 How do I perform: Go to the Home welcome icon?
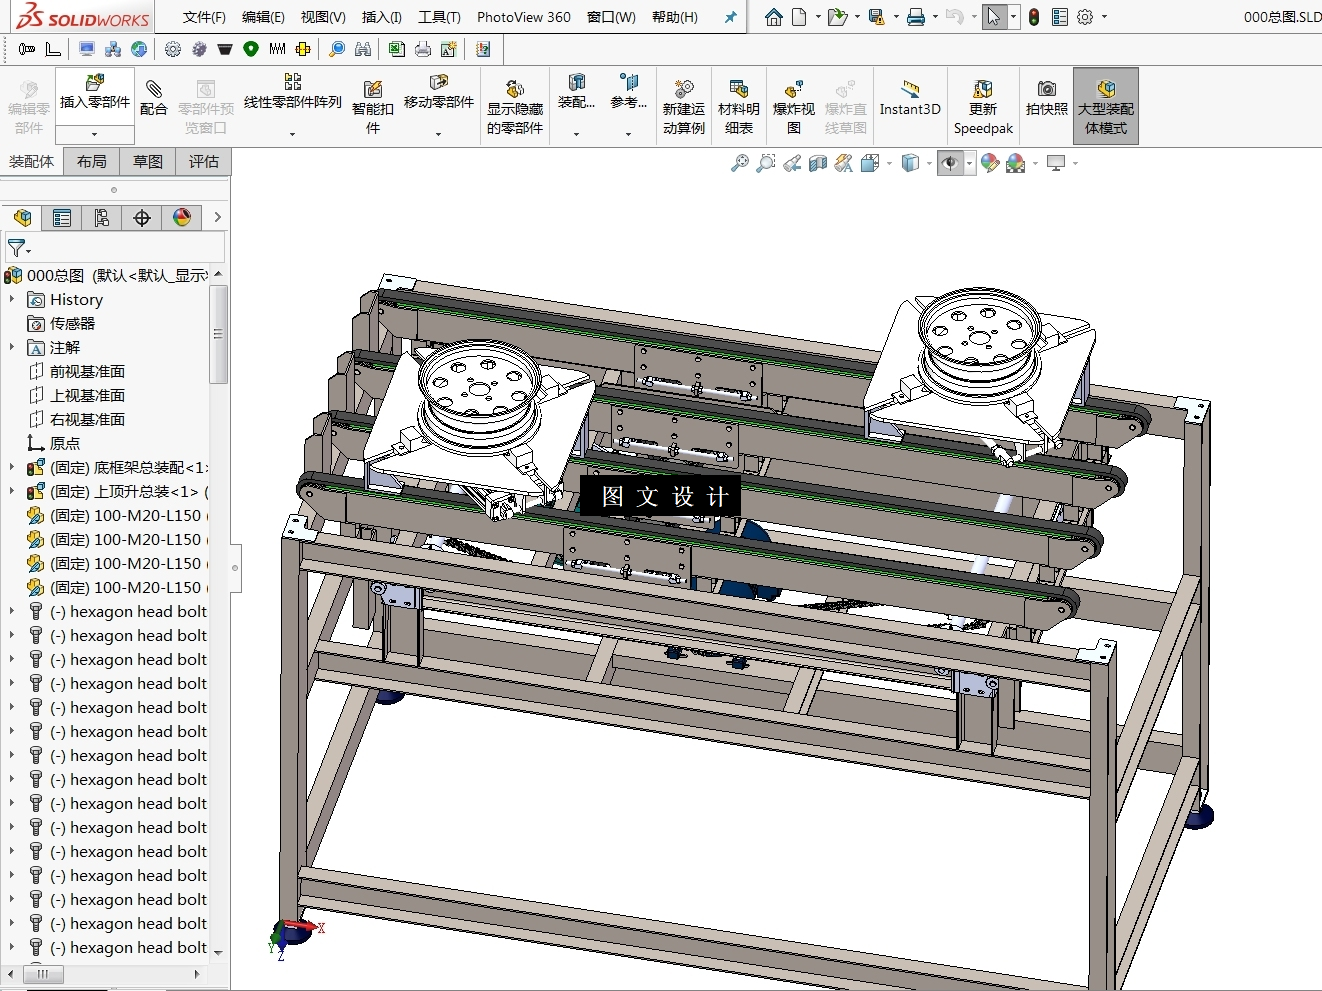click(774, 17)
